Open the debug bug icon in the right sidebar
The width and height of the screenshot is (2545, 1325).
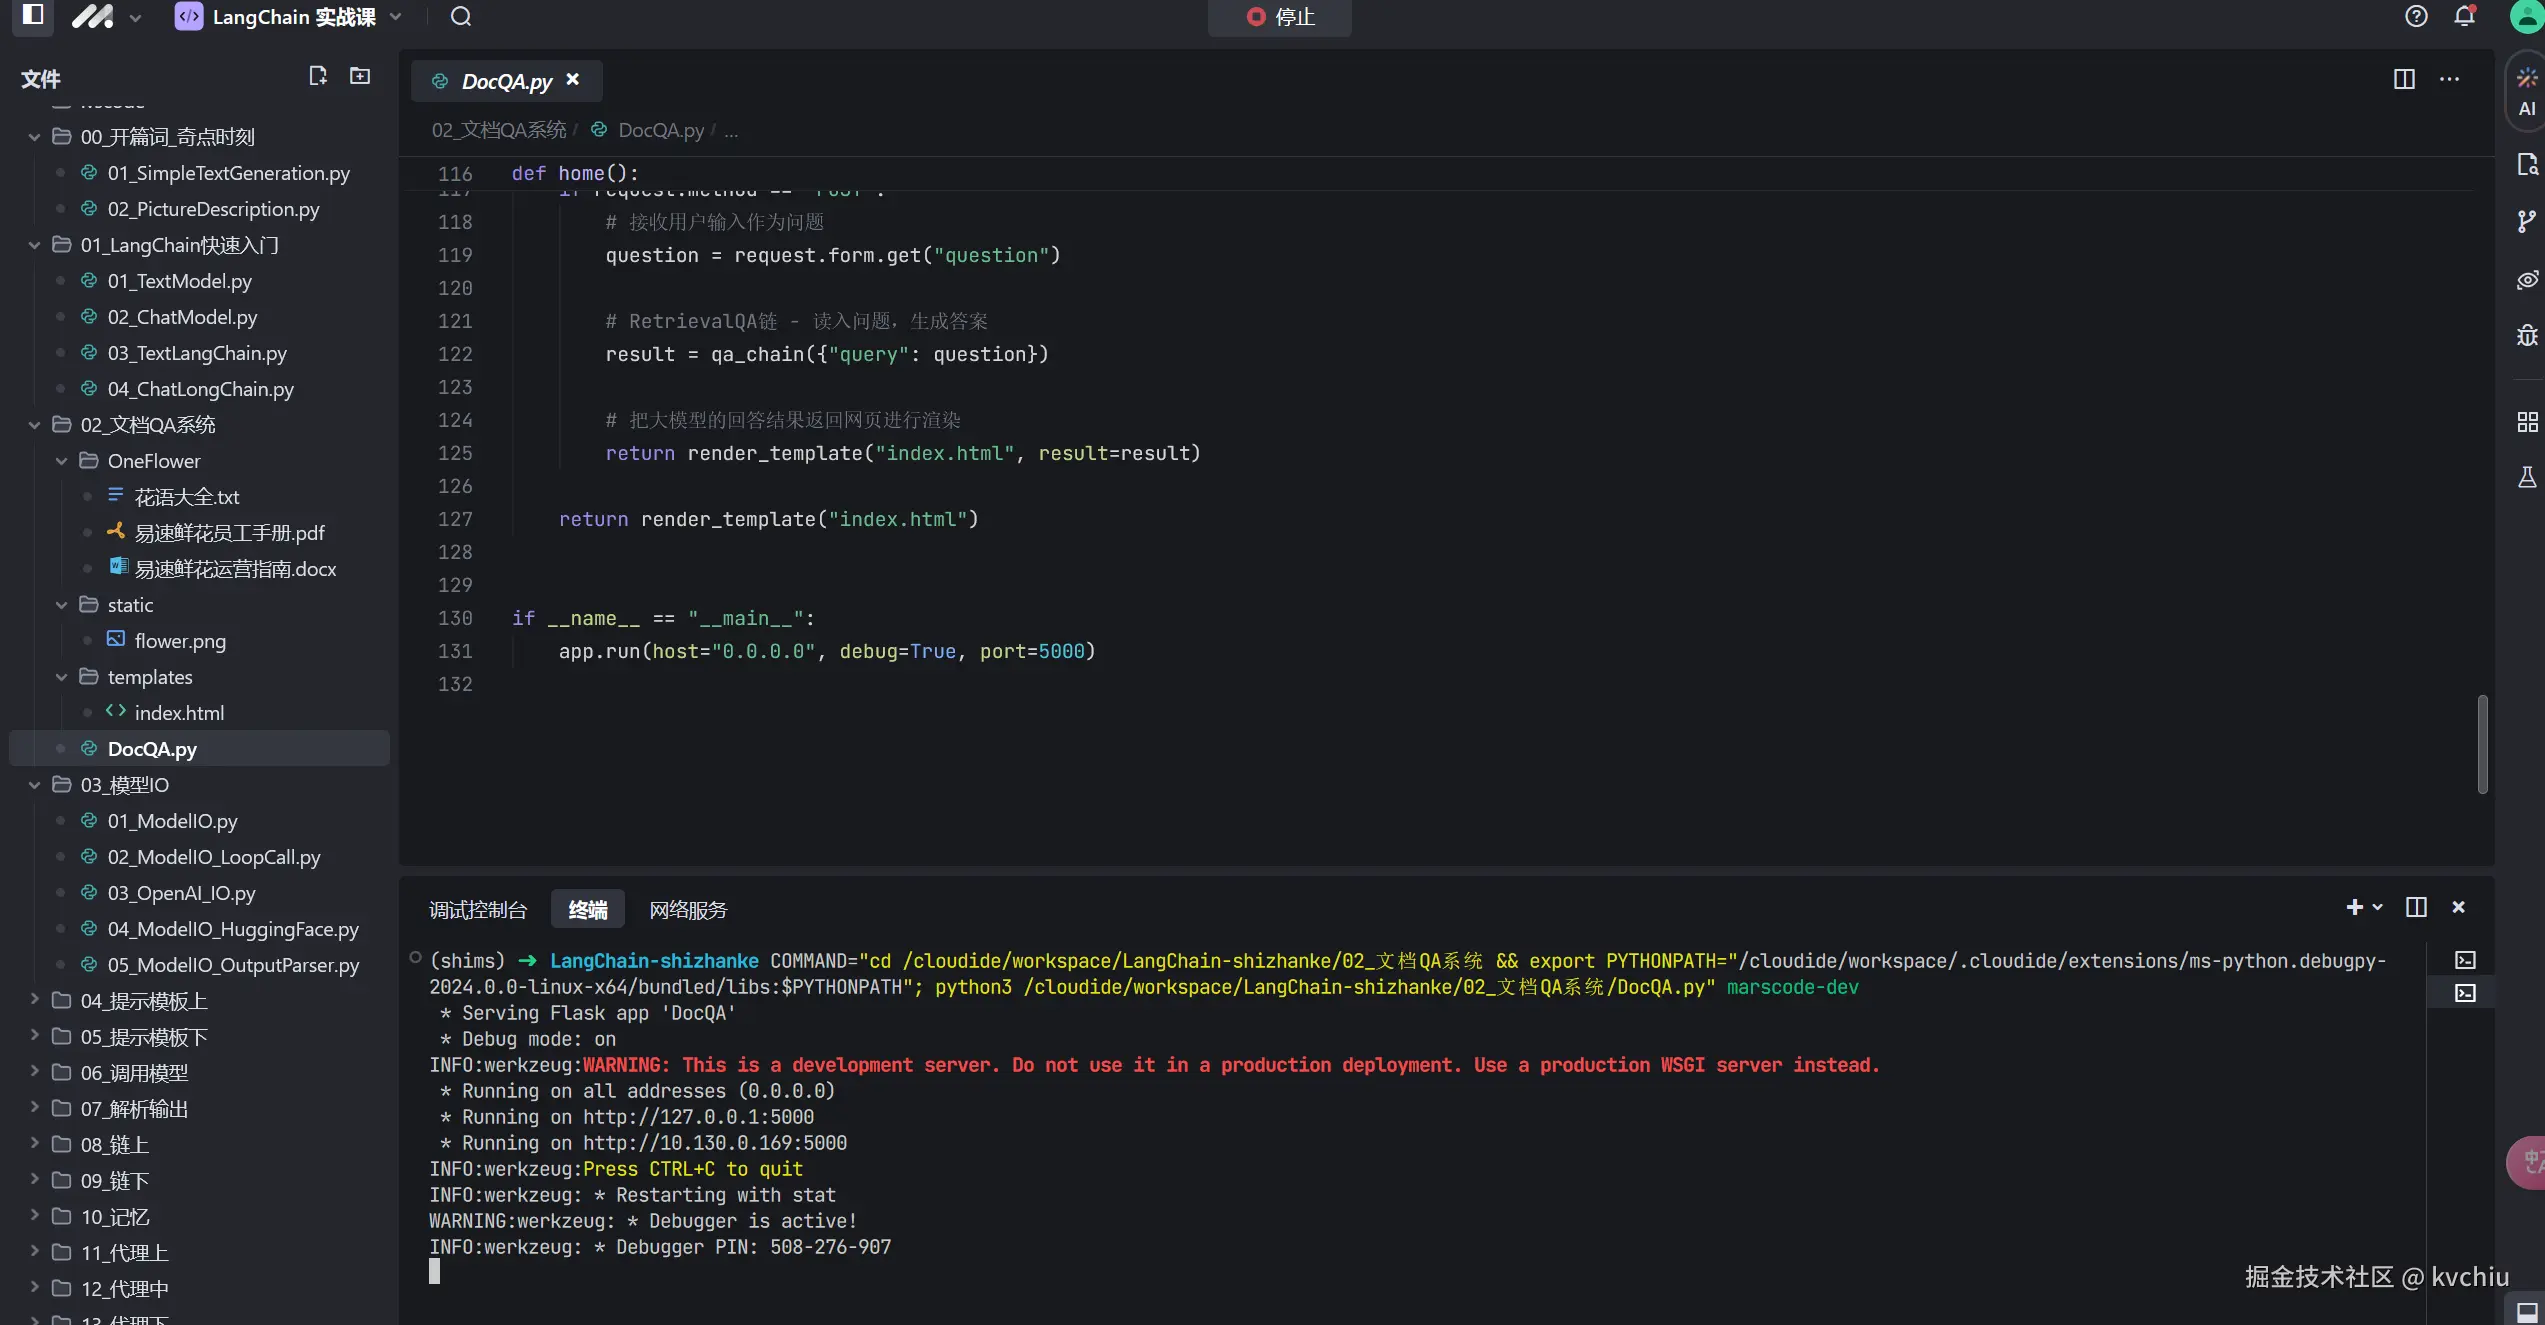[x=2526, y=336]
